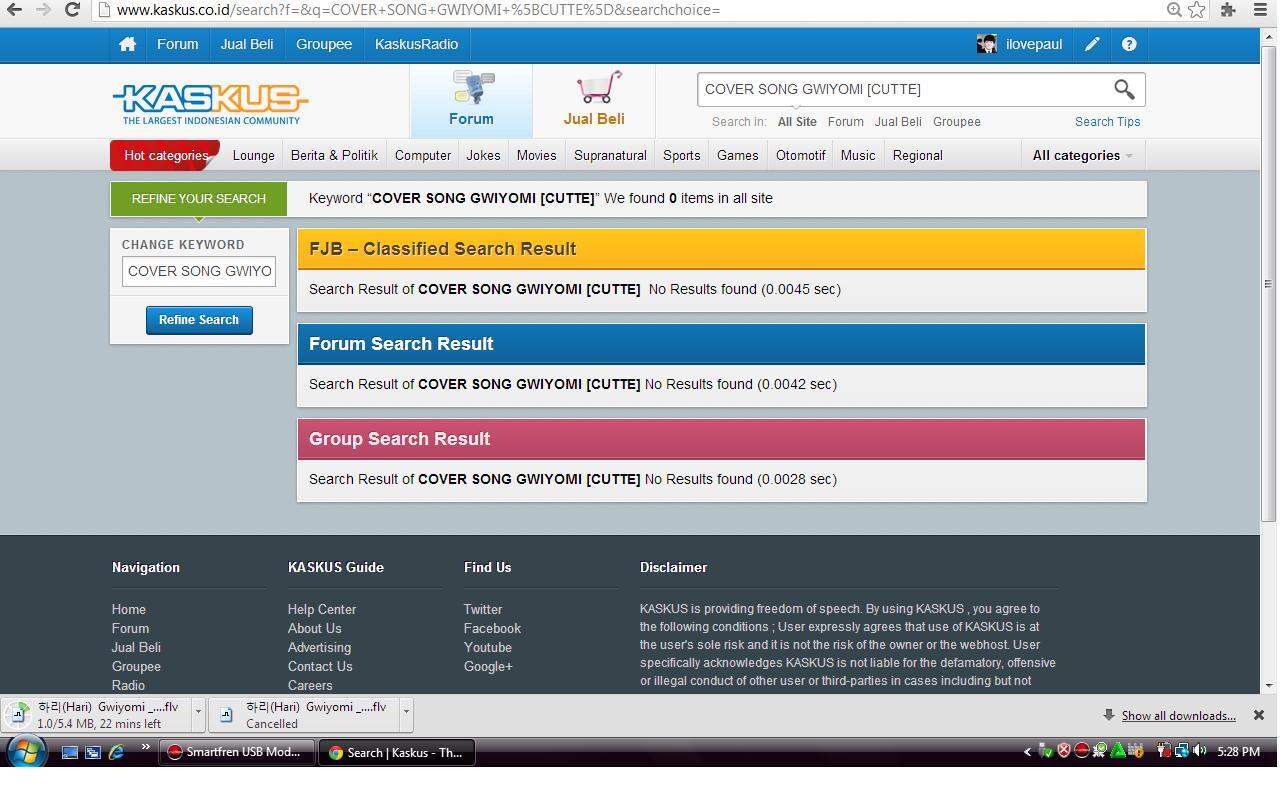Open the Lounge category

[x=253, y=155]
